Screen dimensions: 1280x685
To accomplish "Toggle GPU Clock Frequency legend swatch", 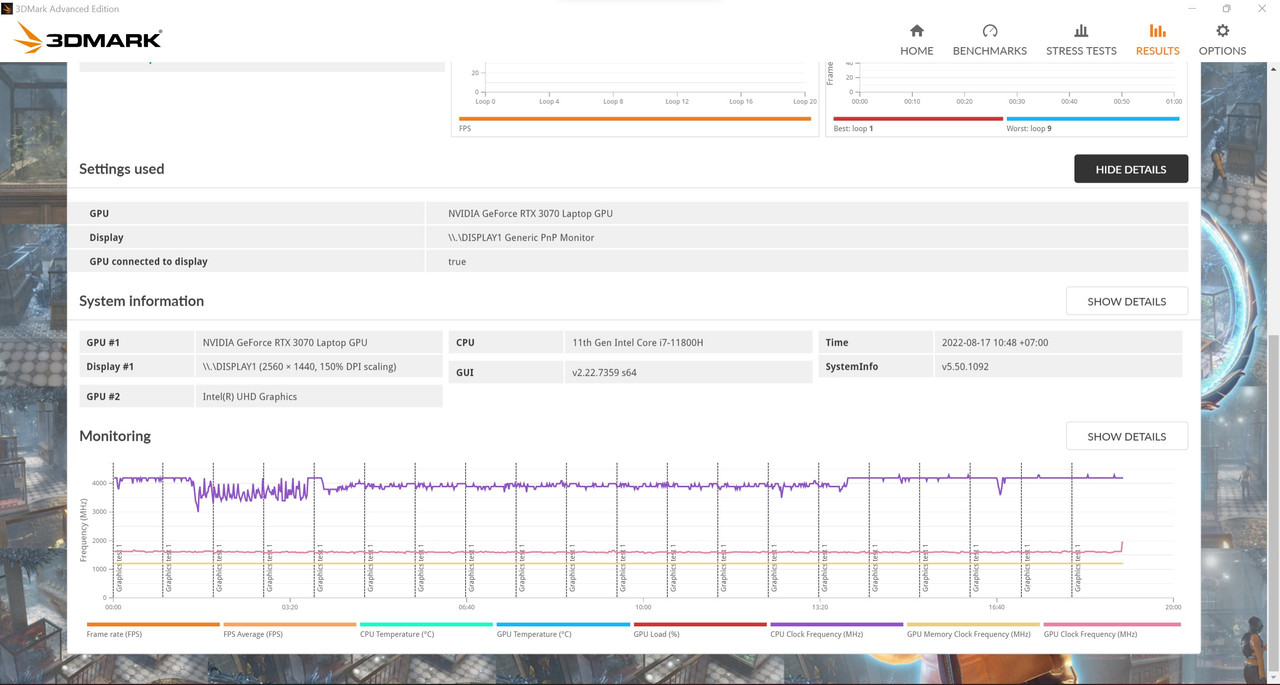I will [1110, 624].
